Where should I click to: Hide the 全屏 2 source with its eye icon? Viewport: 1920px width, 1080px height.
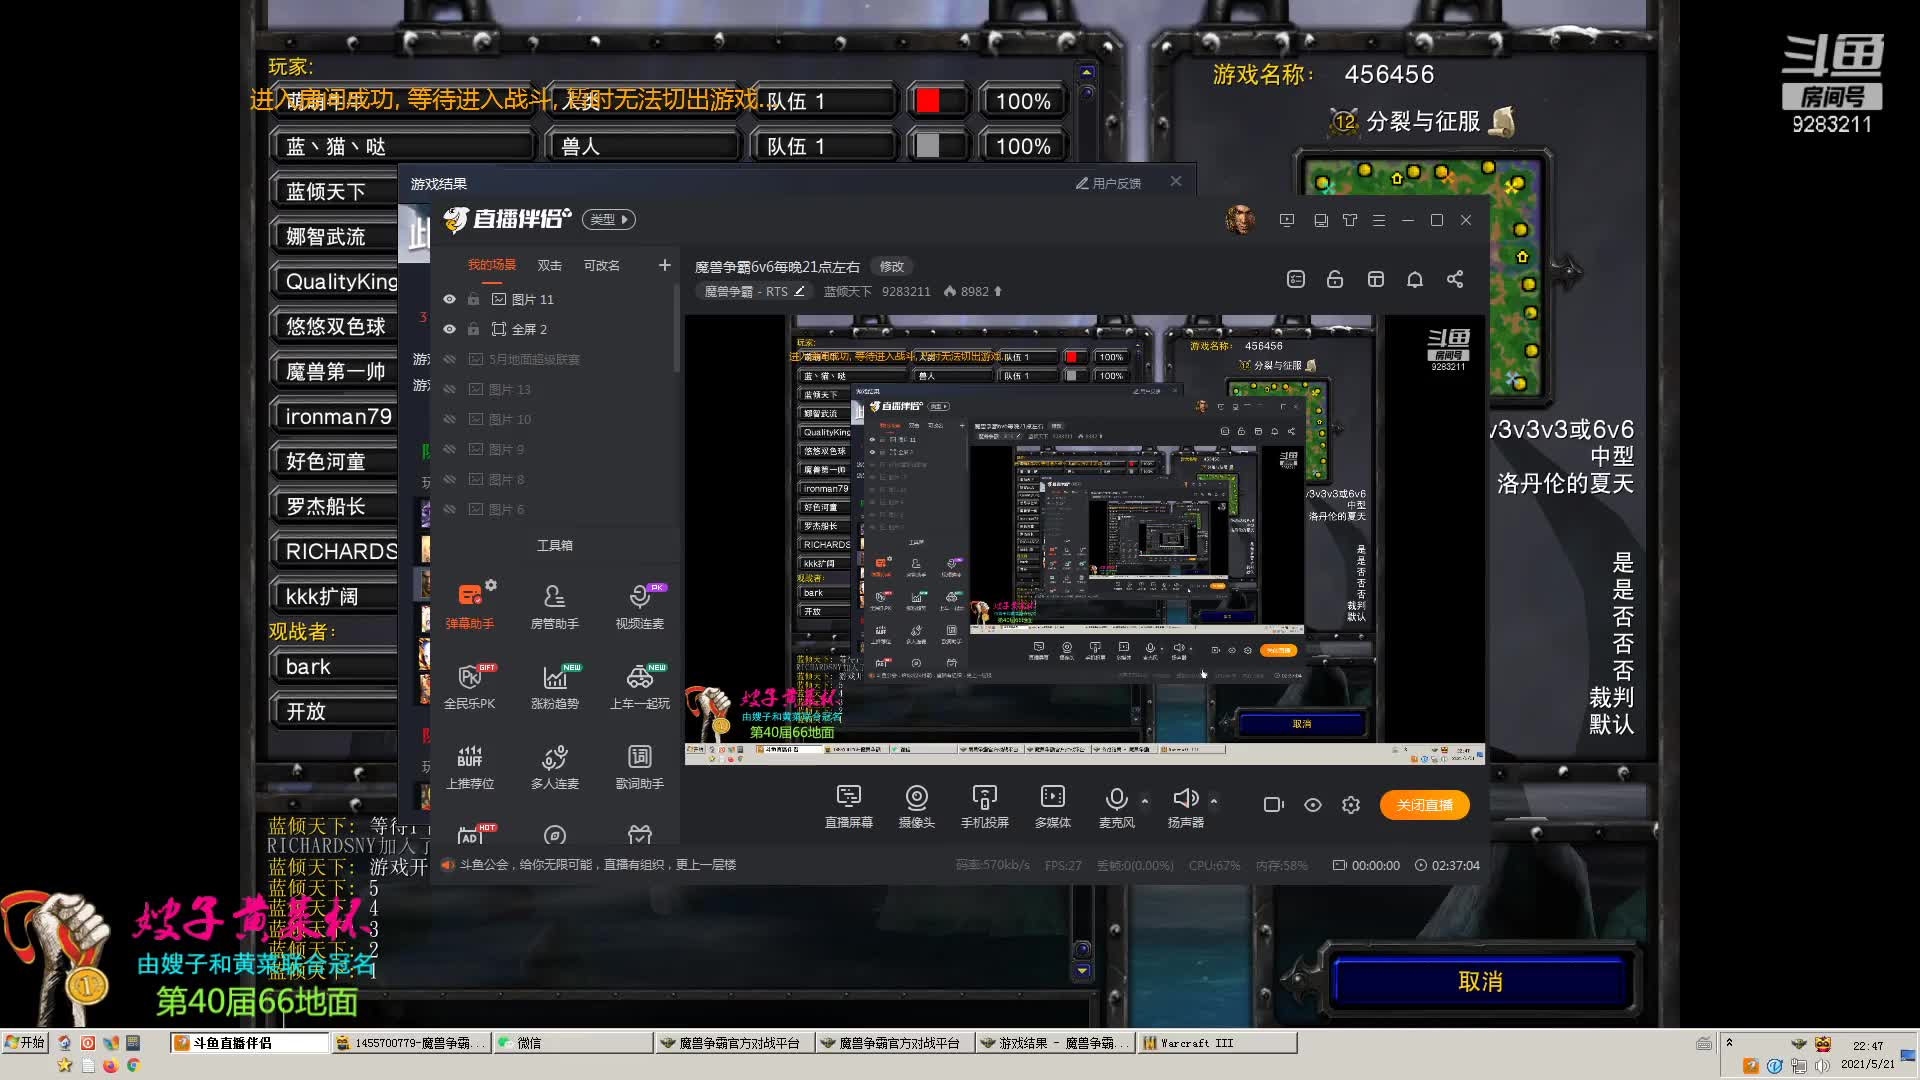click(x=449, y=329)
